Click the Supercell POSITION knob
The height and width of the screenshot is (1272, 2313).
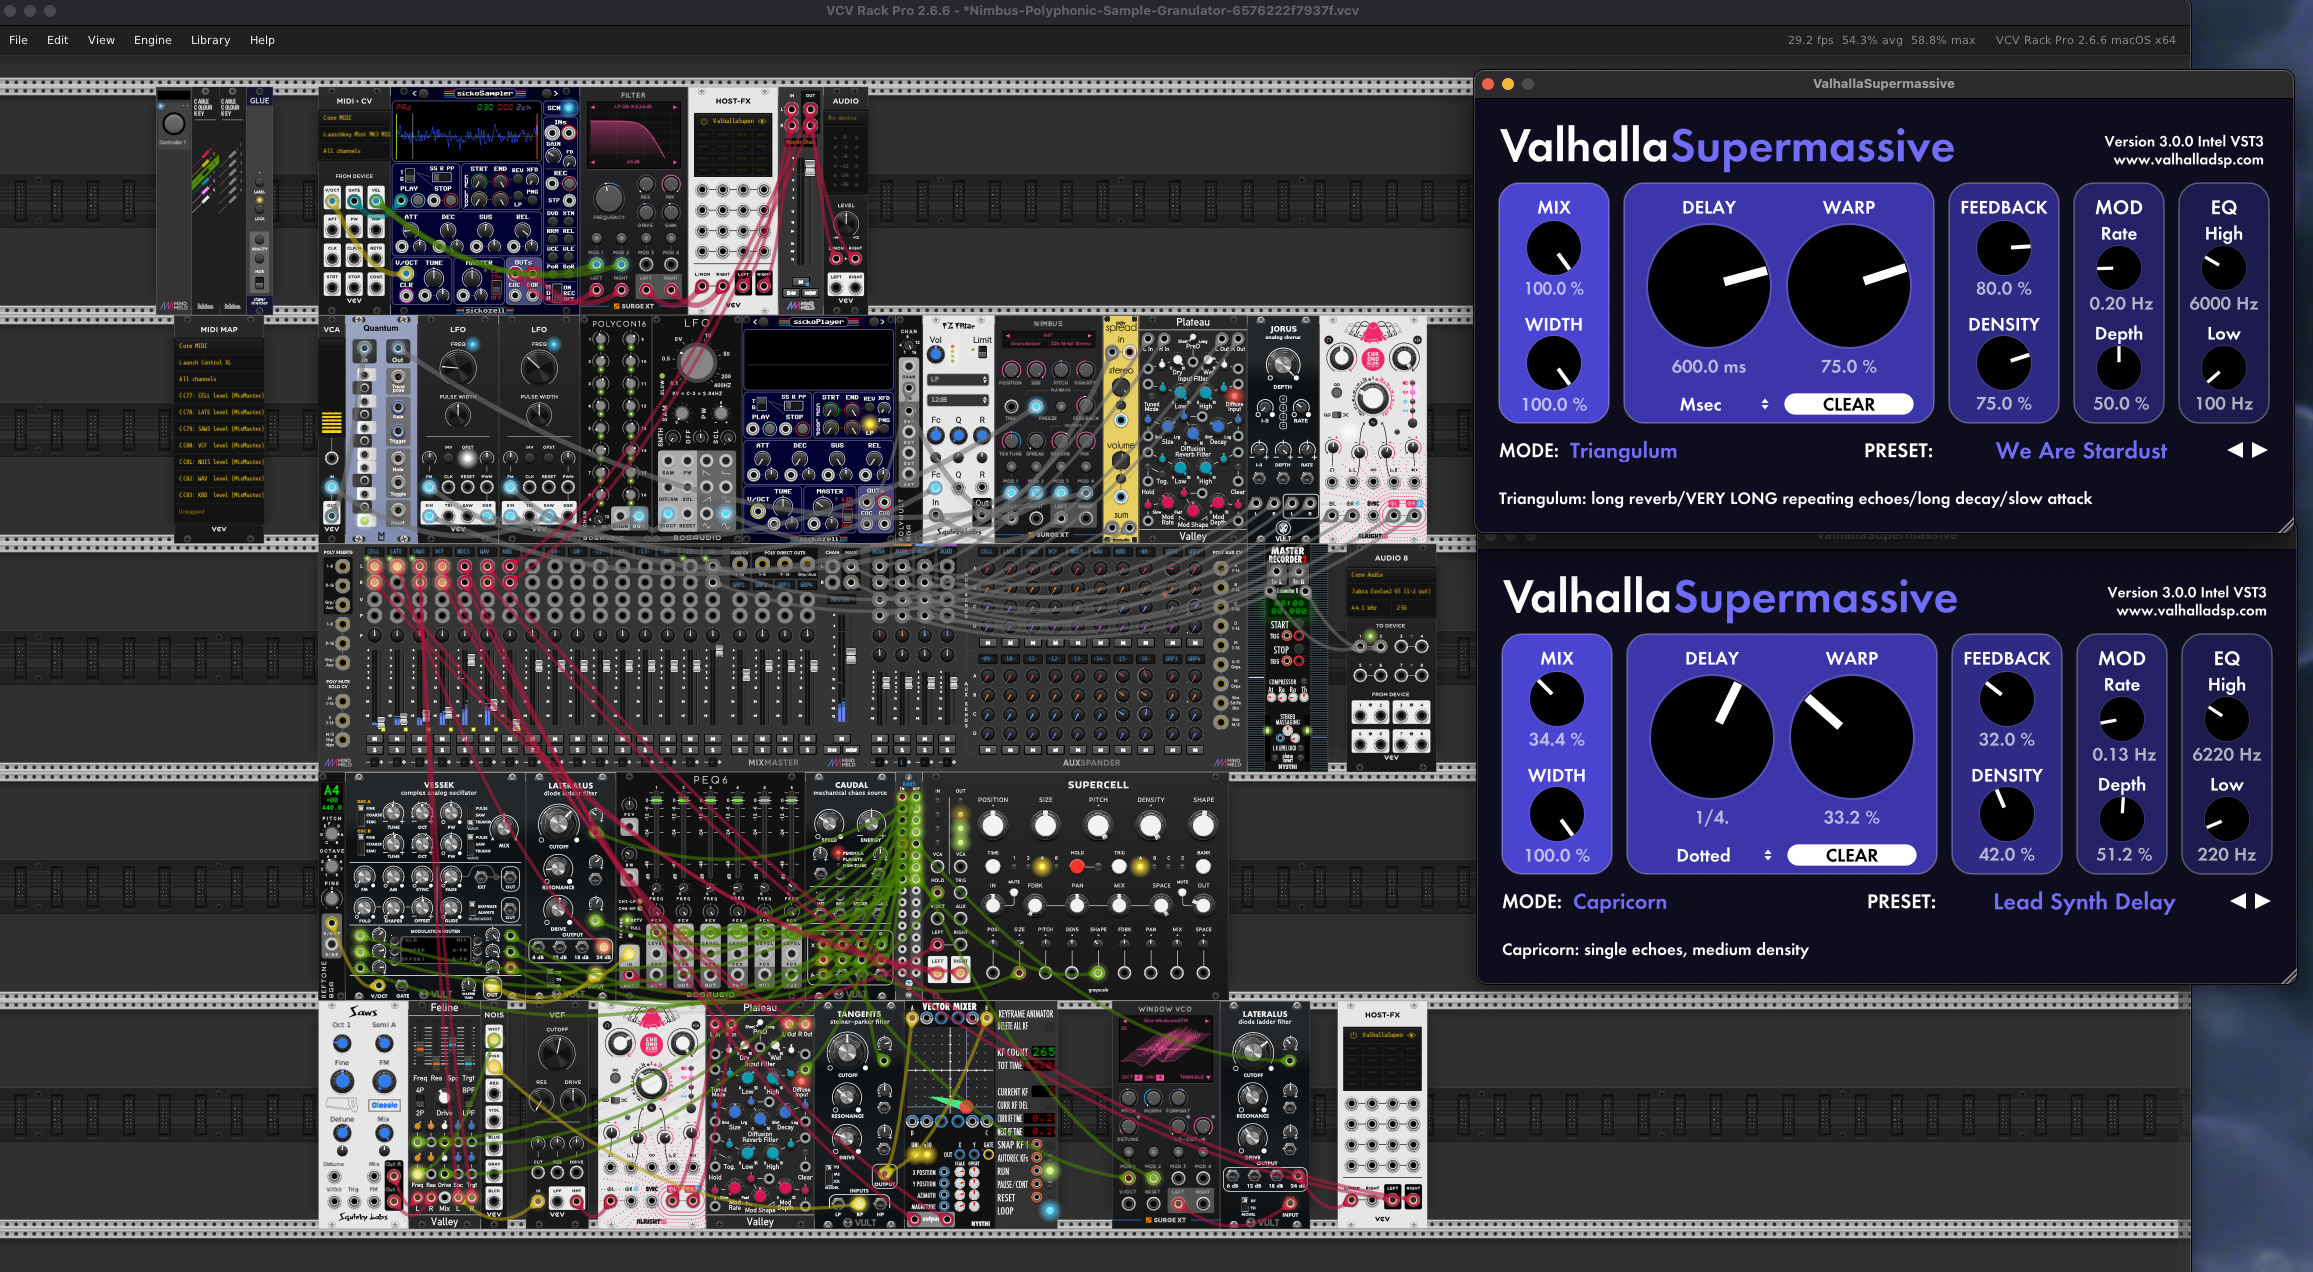[992, 825]
